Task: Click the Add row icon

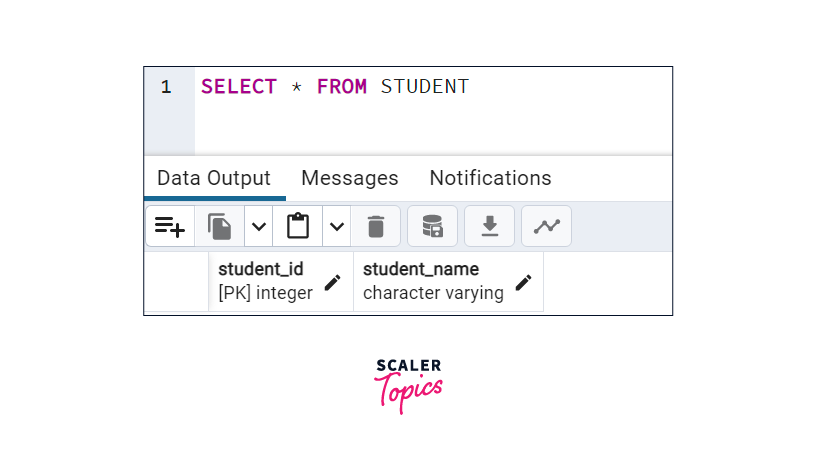Action: coord(170,227)
